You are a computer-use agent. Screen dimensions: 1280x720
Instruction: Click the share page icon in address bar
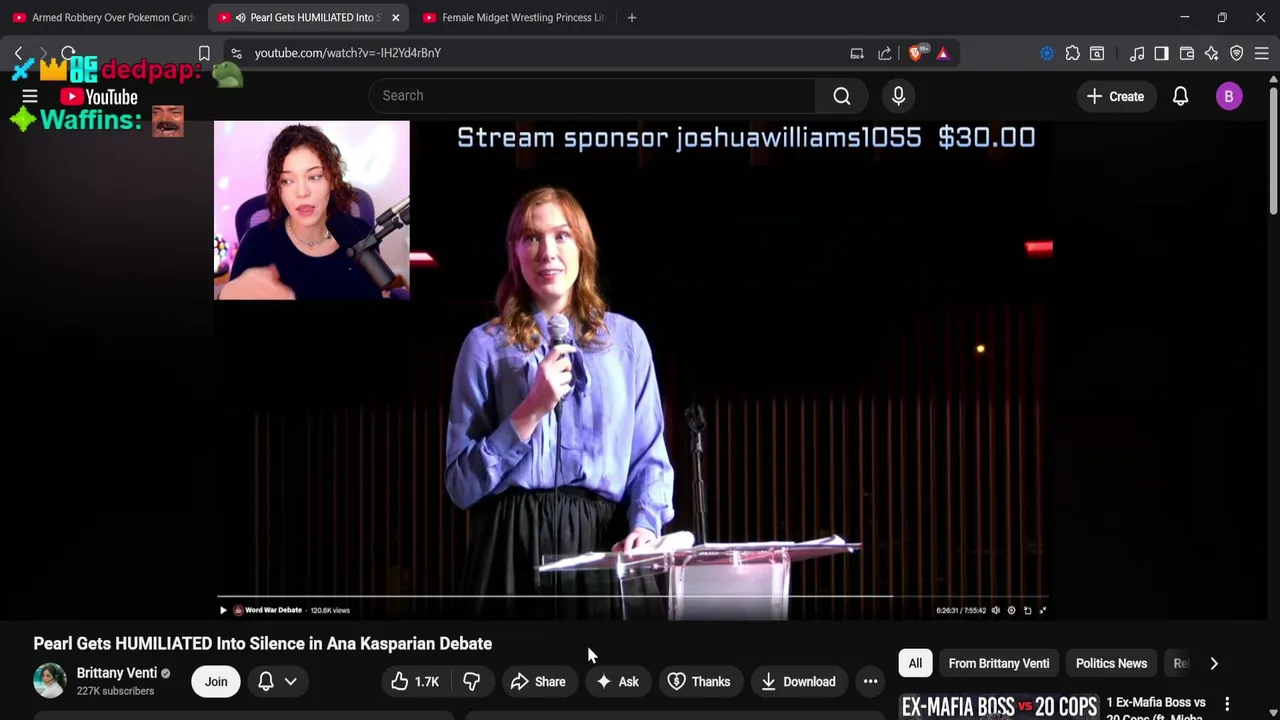click(885, 53)
